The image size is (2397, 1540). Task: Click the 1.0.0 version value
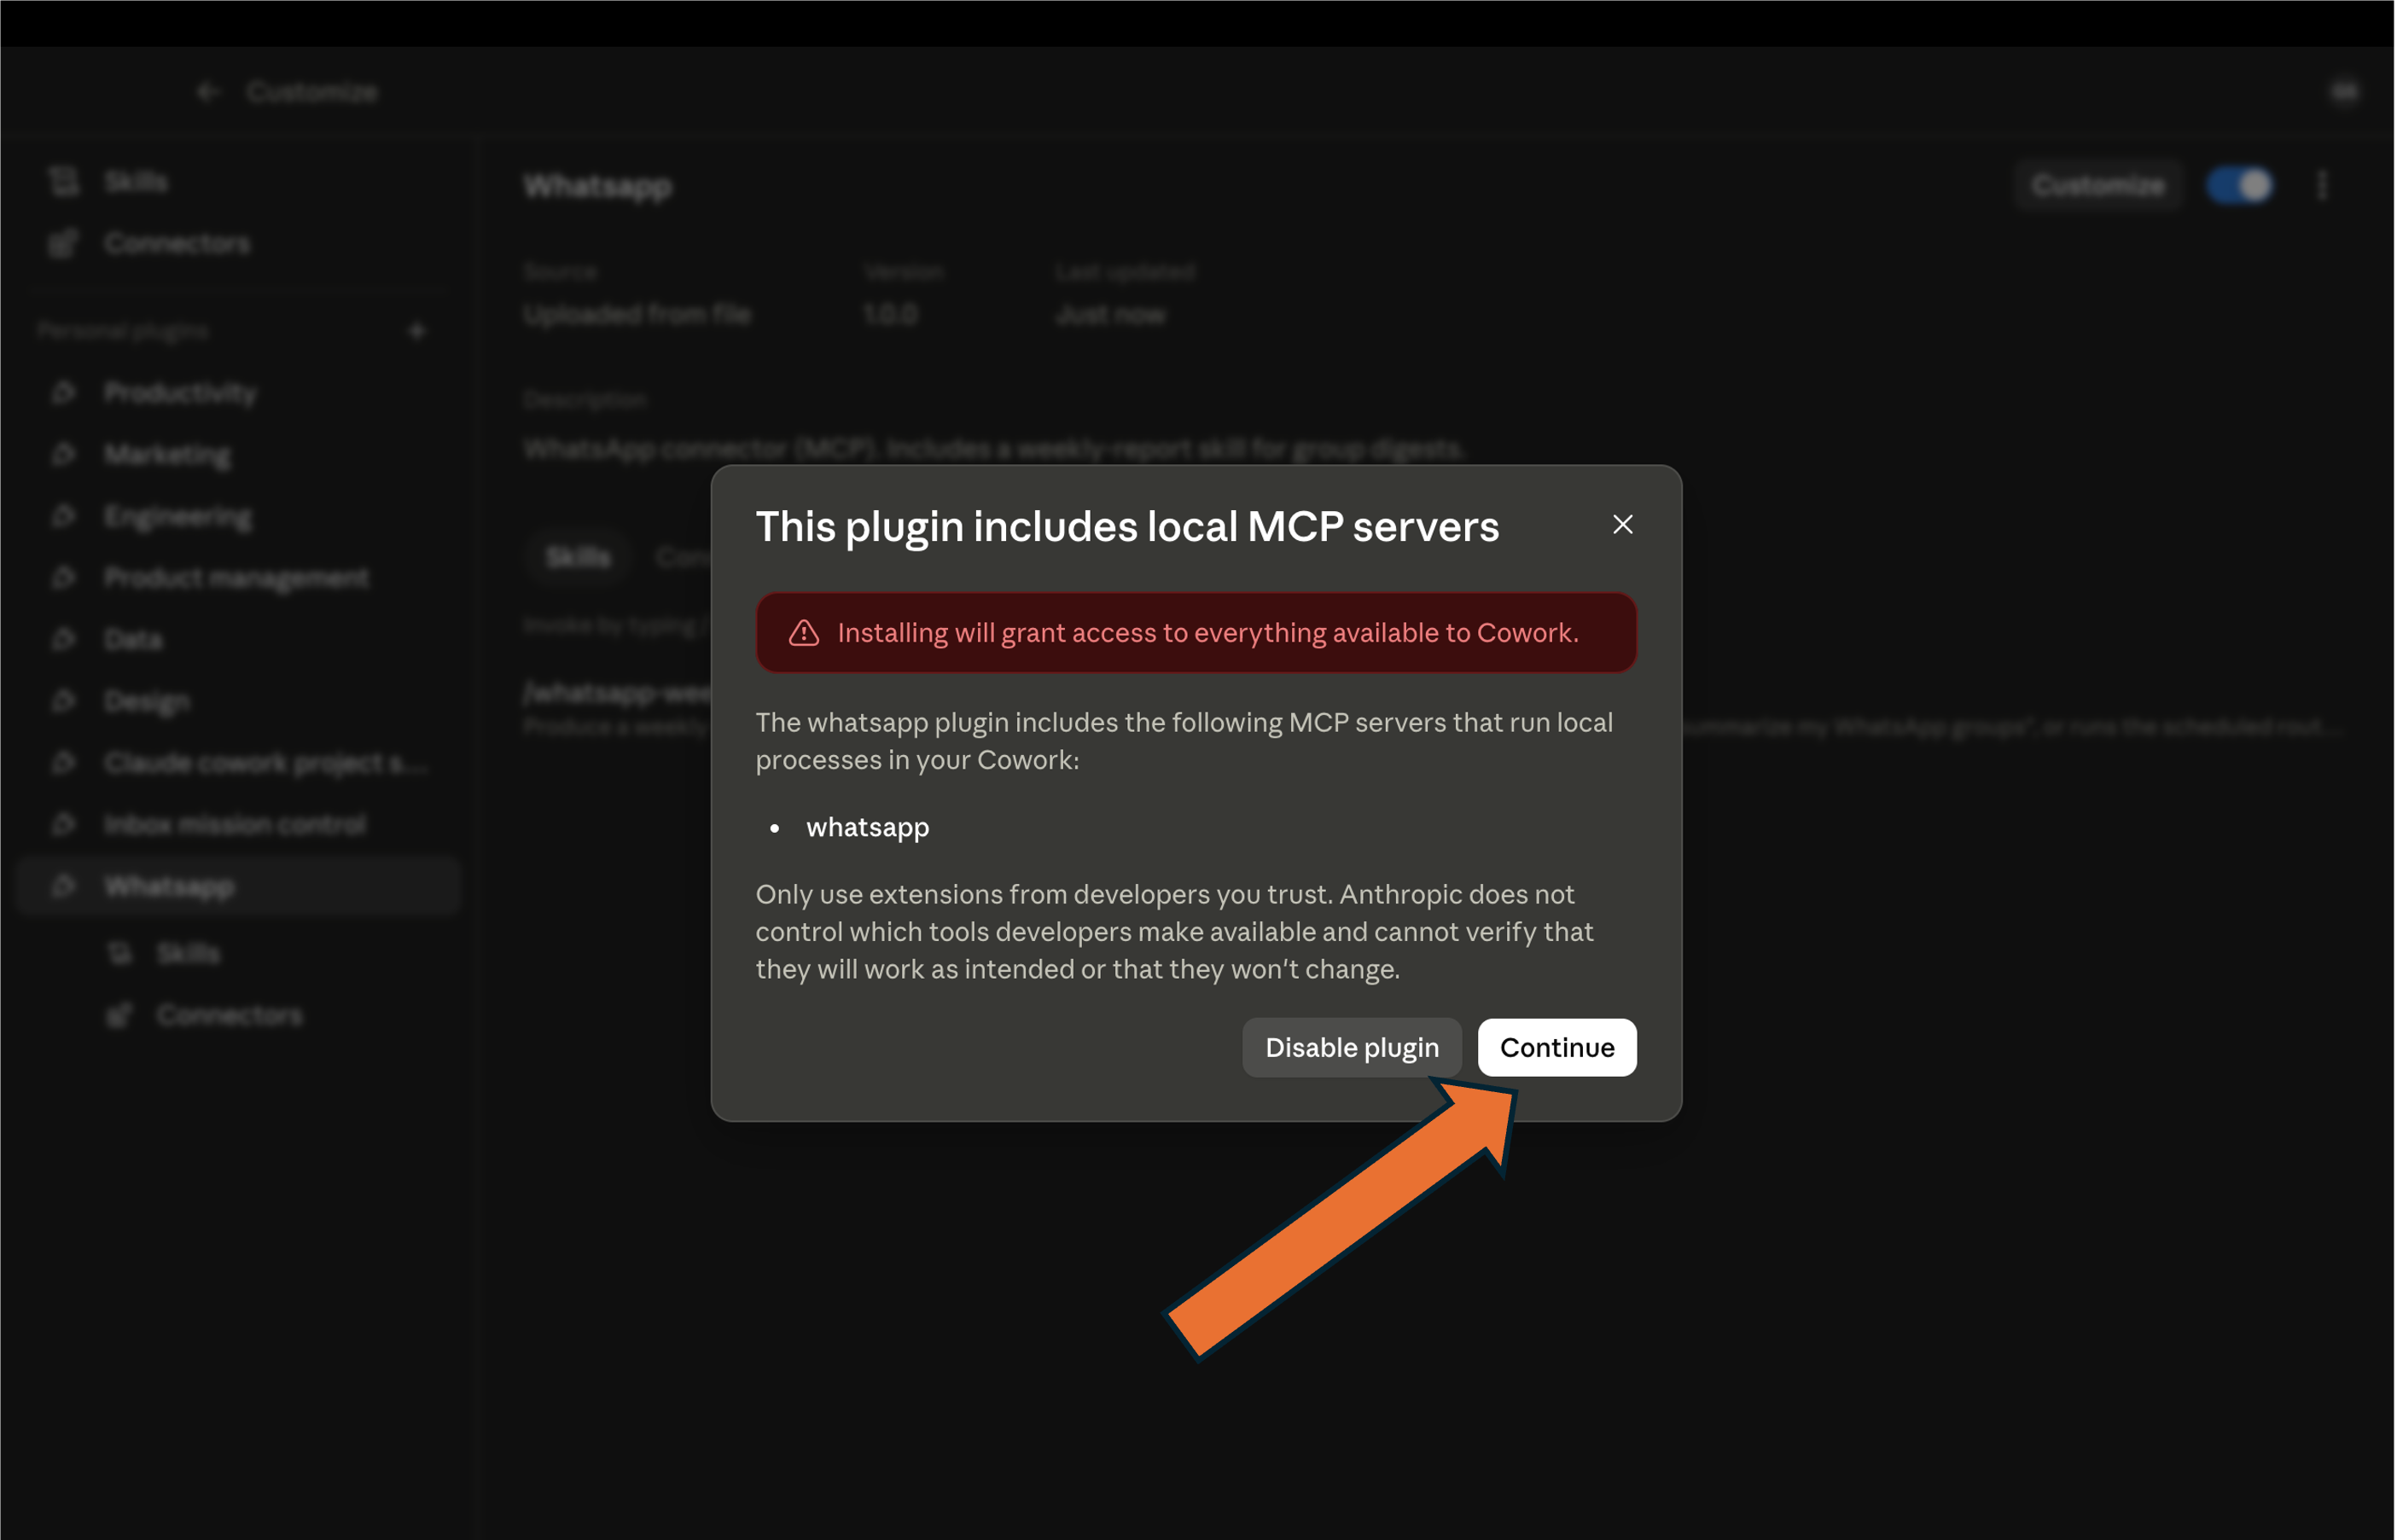tap(891, 314)
